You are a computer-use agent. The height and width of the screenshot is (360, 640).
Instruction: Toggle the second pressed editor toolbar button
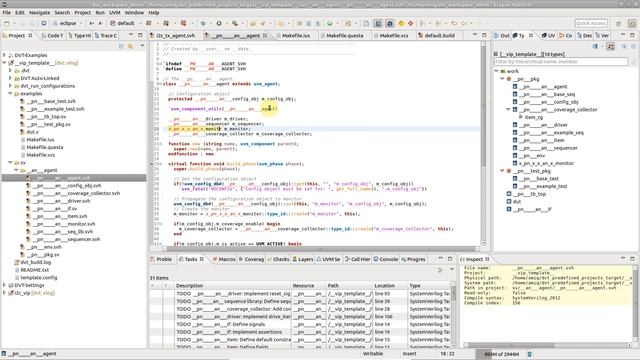(x=389, y=23)
